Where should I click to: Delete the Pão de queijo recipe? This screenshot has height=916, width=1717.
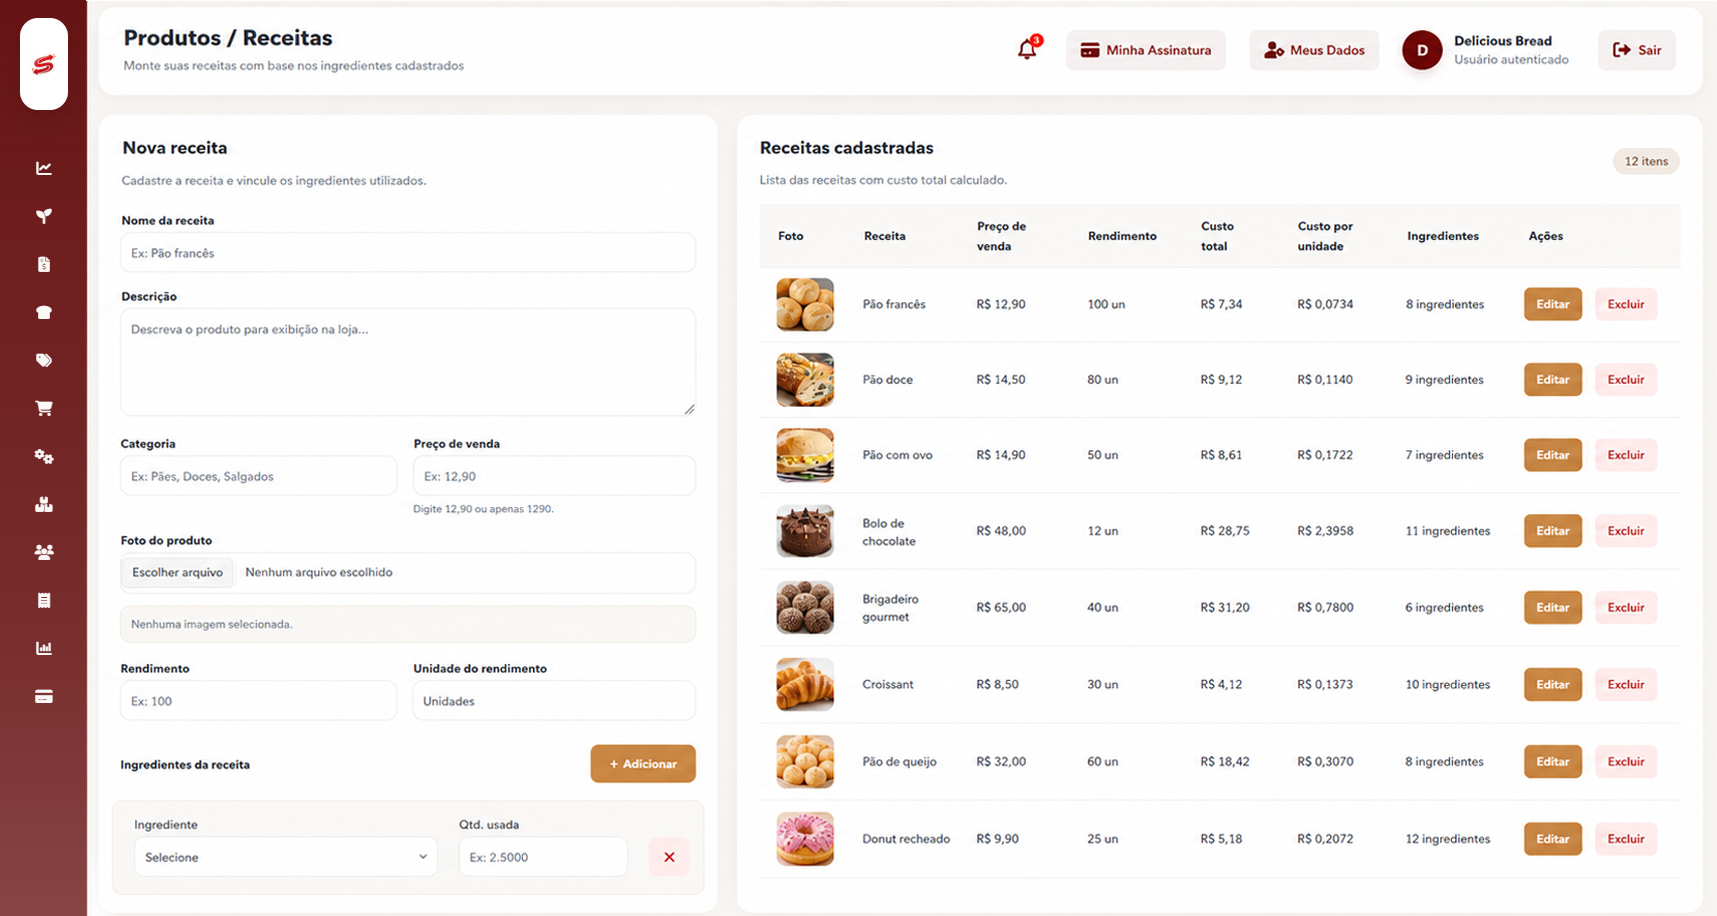[1626, 762]
